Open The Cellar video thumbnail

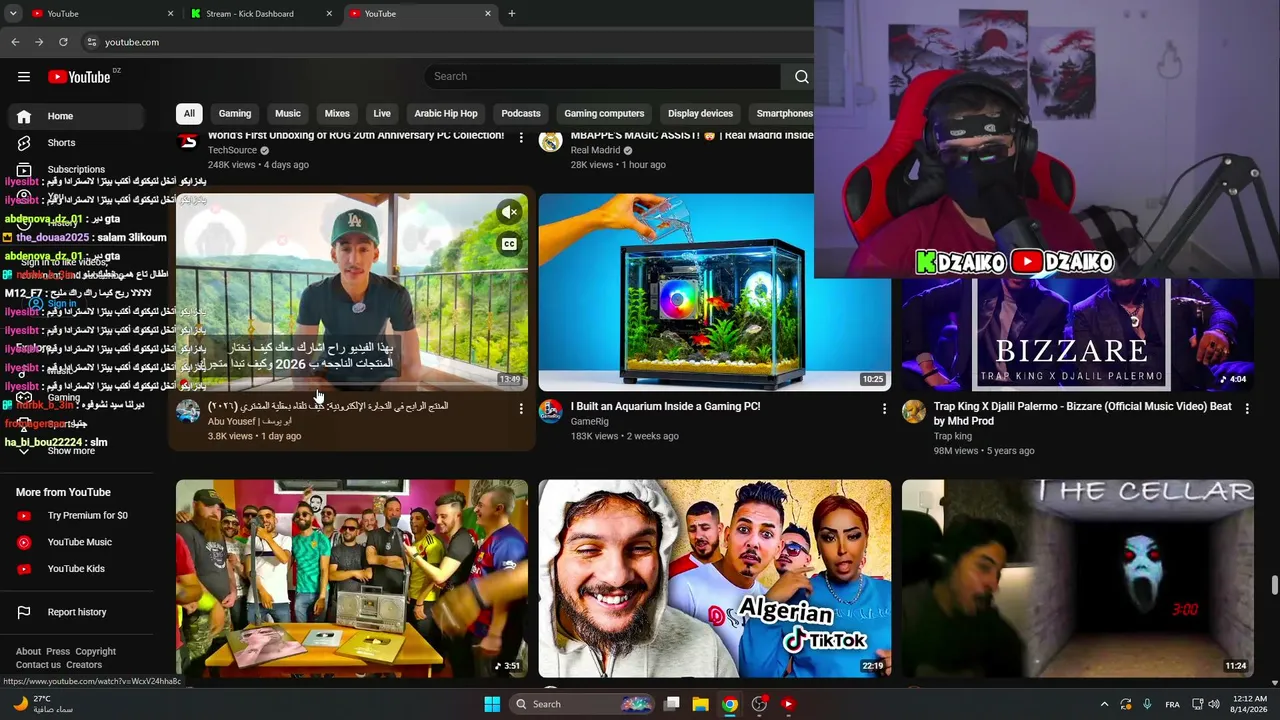1078,579
